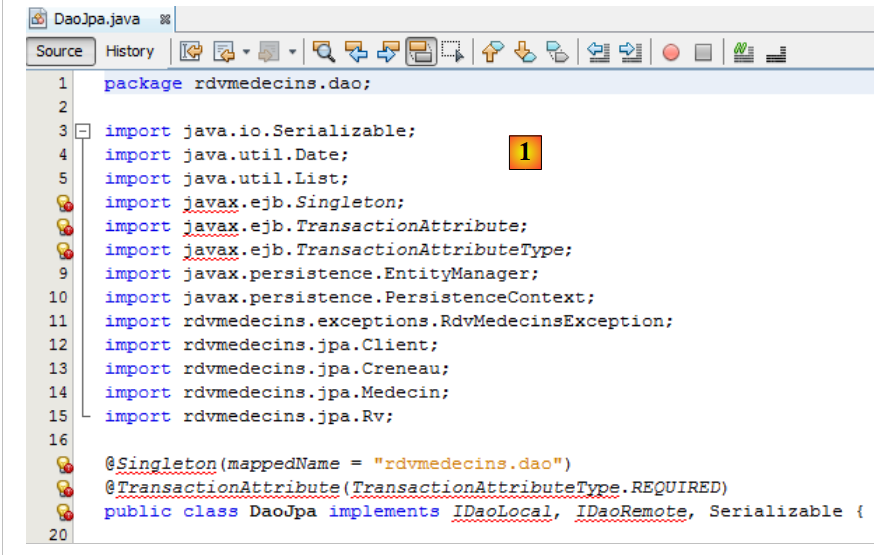884x555 pixels.
Task: Start macro recording with red circle
Action: pyautogui.click(x=671, y=52)
